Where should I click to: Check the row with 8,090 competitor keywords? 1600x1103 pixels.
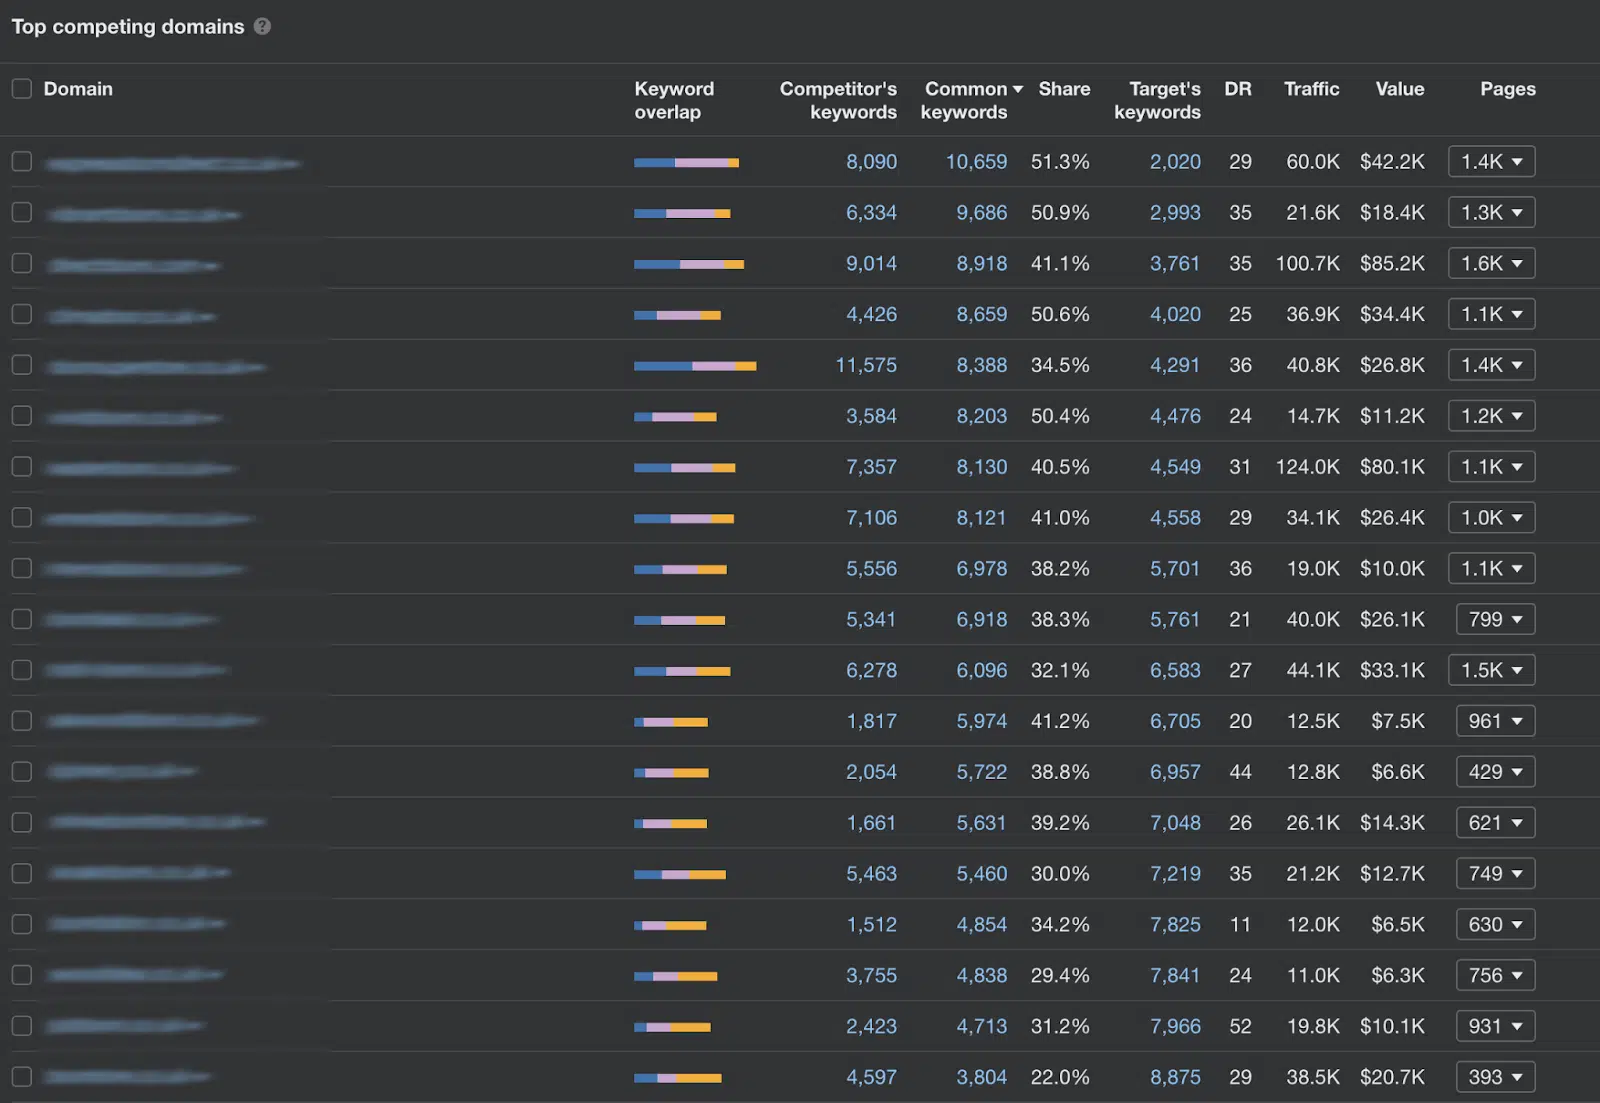pos(22,162)
